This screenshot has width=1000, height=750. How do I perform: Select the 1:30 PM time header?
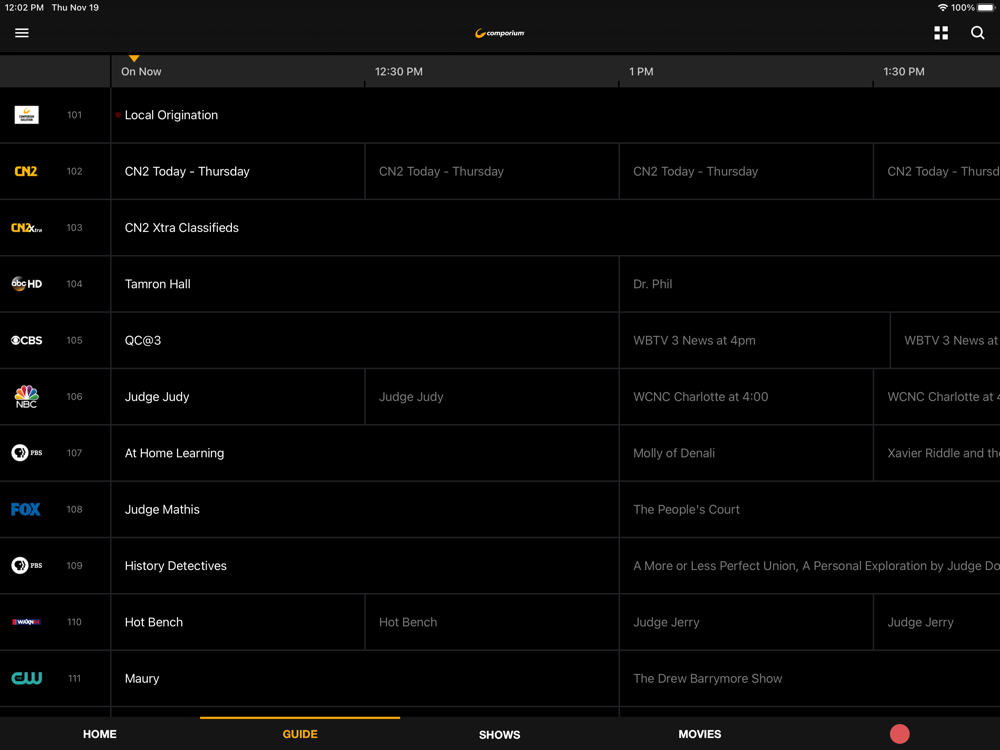click(904, 71)
